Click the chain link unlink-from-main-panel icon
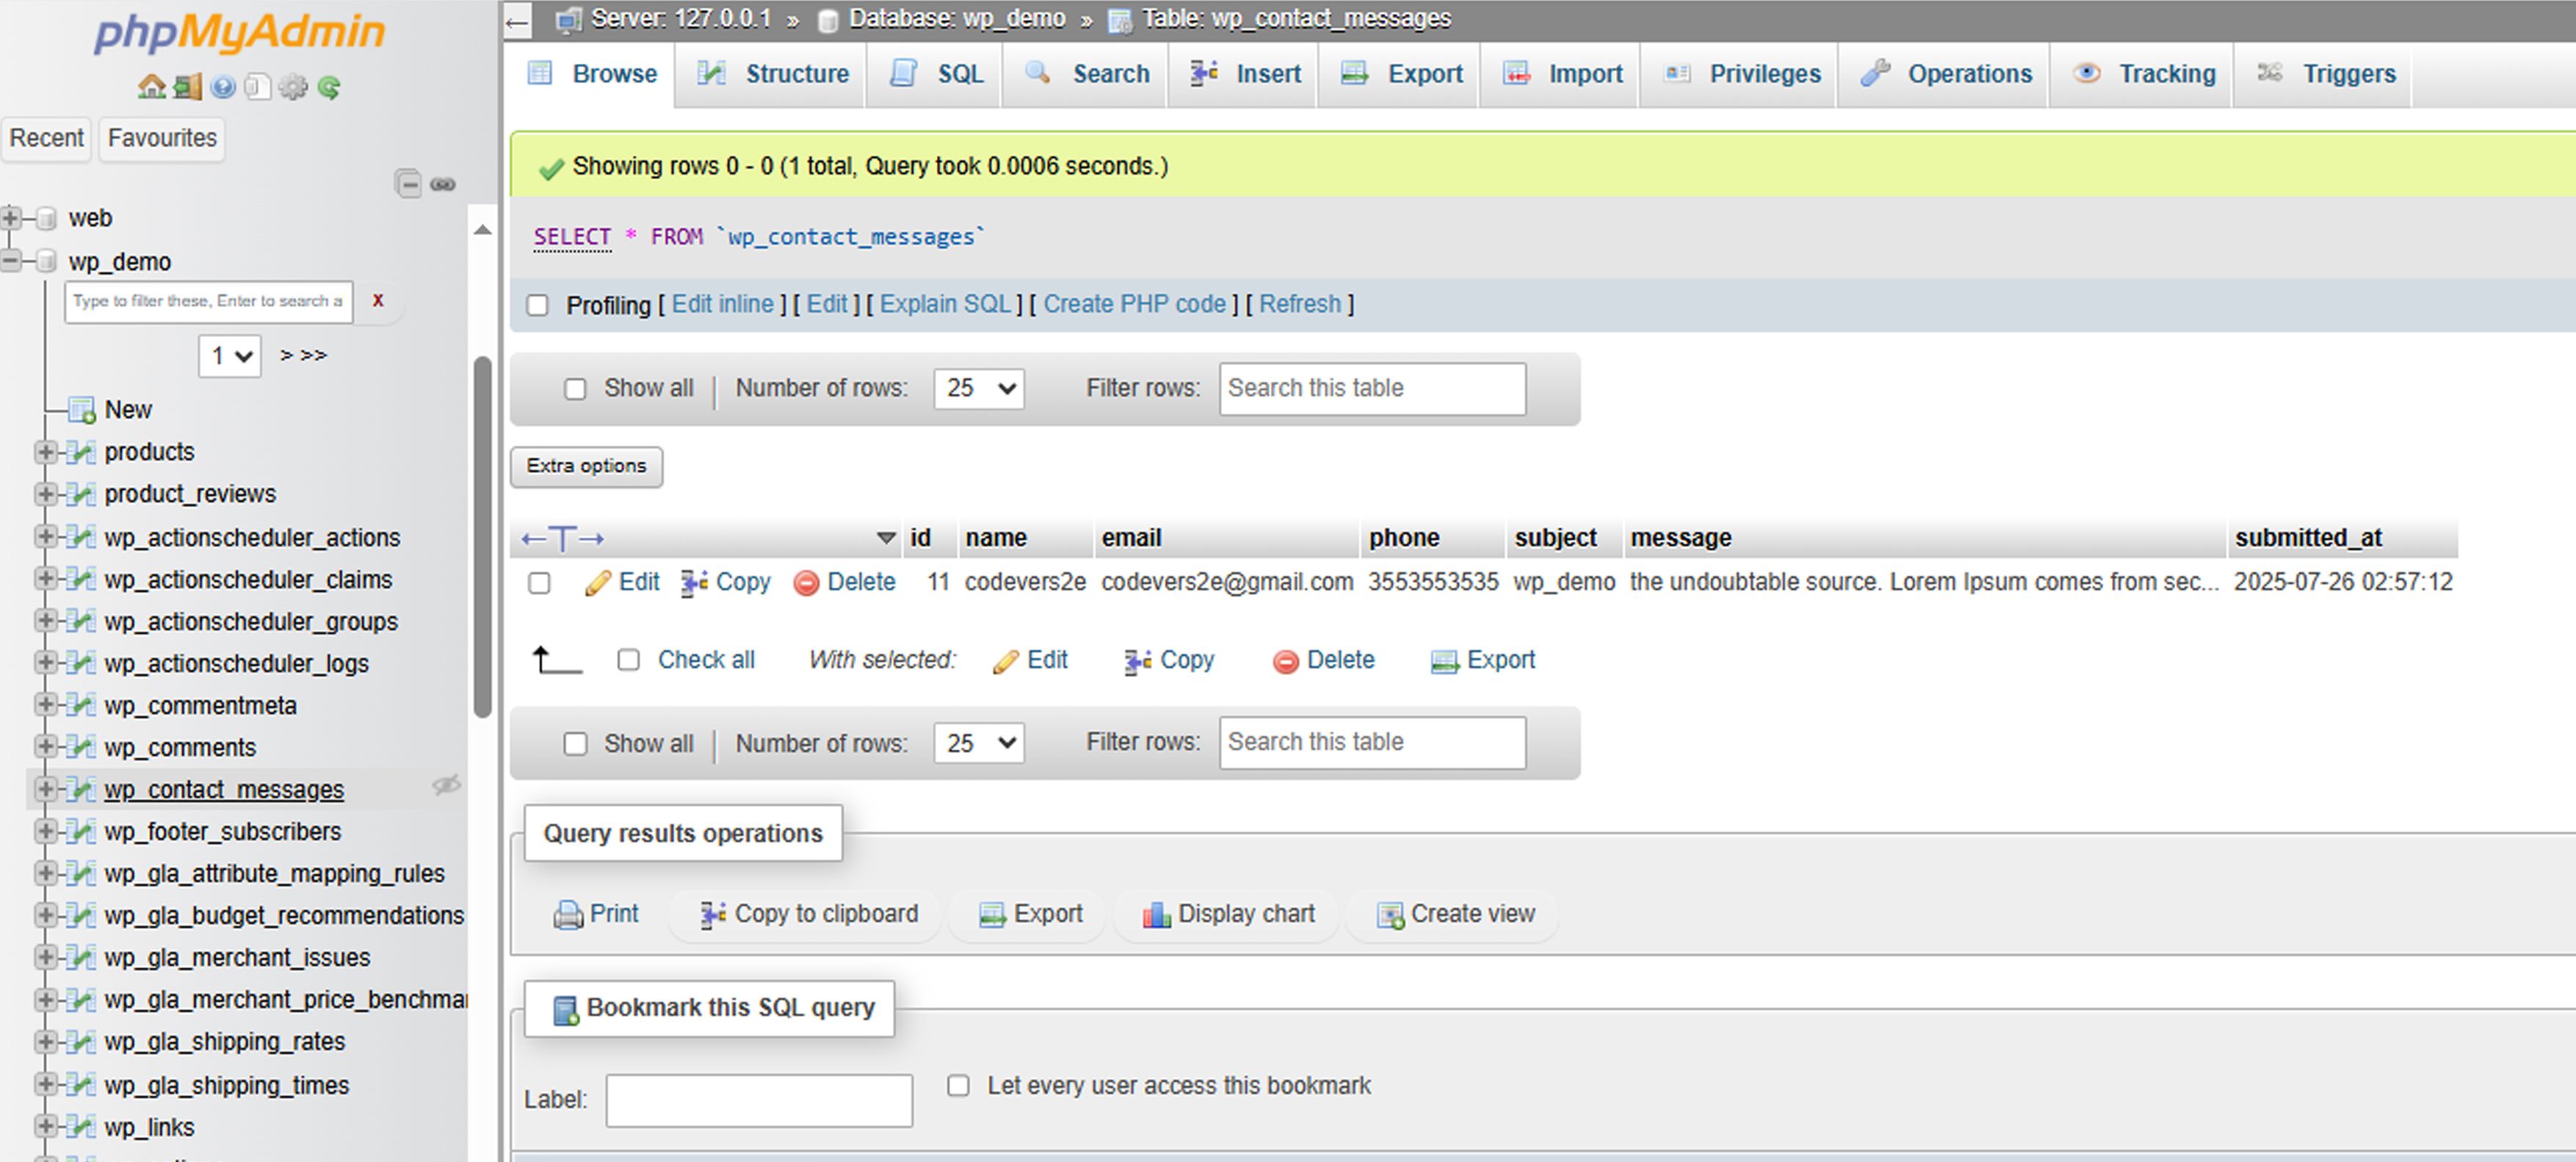The height and width of the screenshot is (1162, 2576). 443,184
